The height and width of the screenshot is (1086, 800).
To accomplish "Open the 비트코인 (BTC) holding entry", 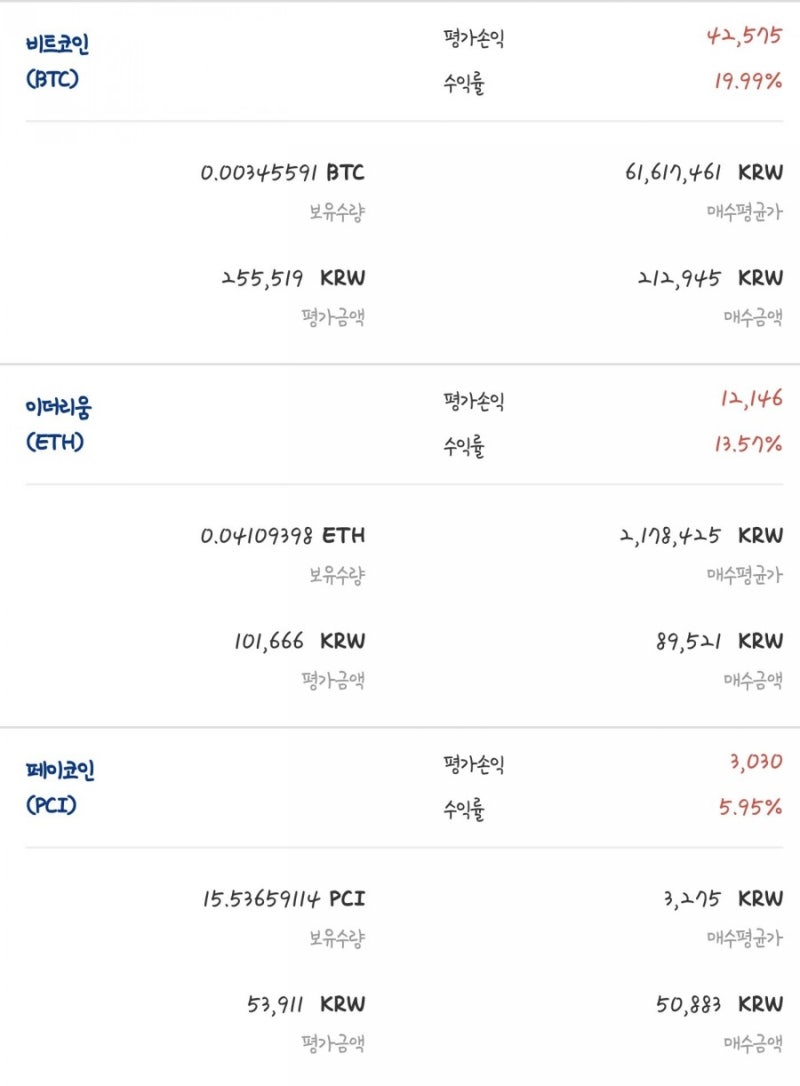I will (57, 61).
